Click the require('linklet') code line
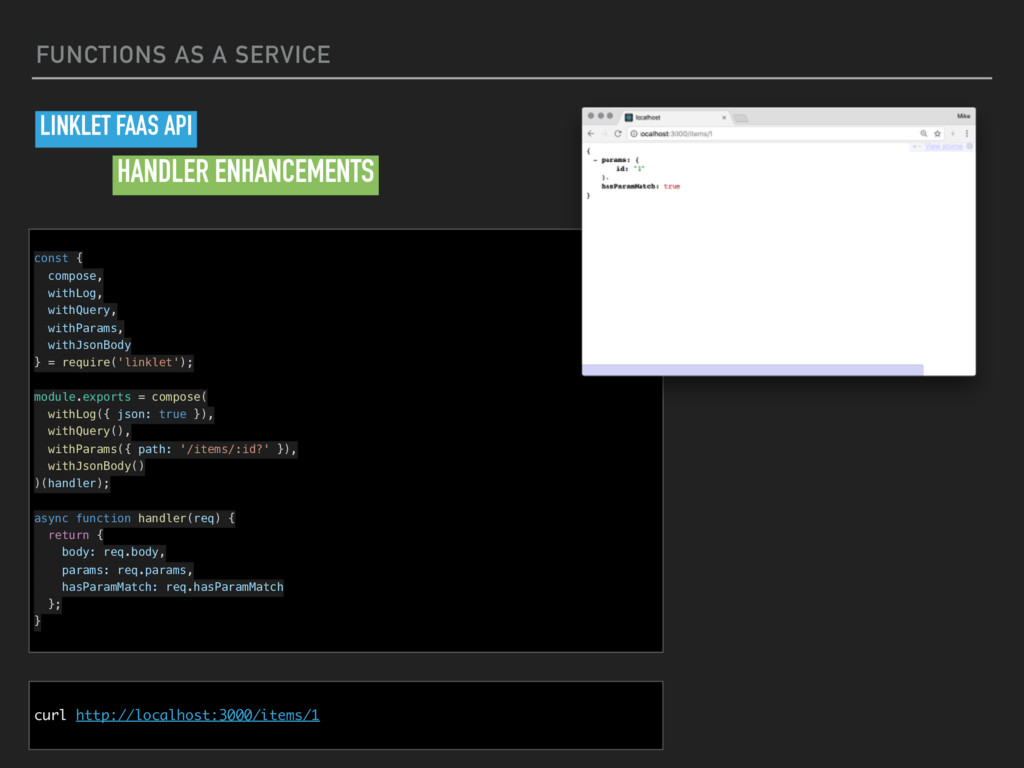Screen dimensions: 1024x768 point(114,362)
